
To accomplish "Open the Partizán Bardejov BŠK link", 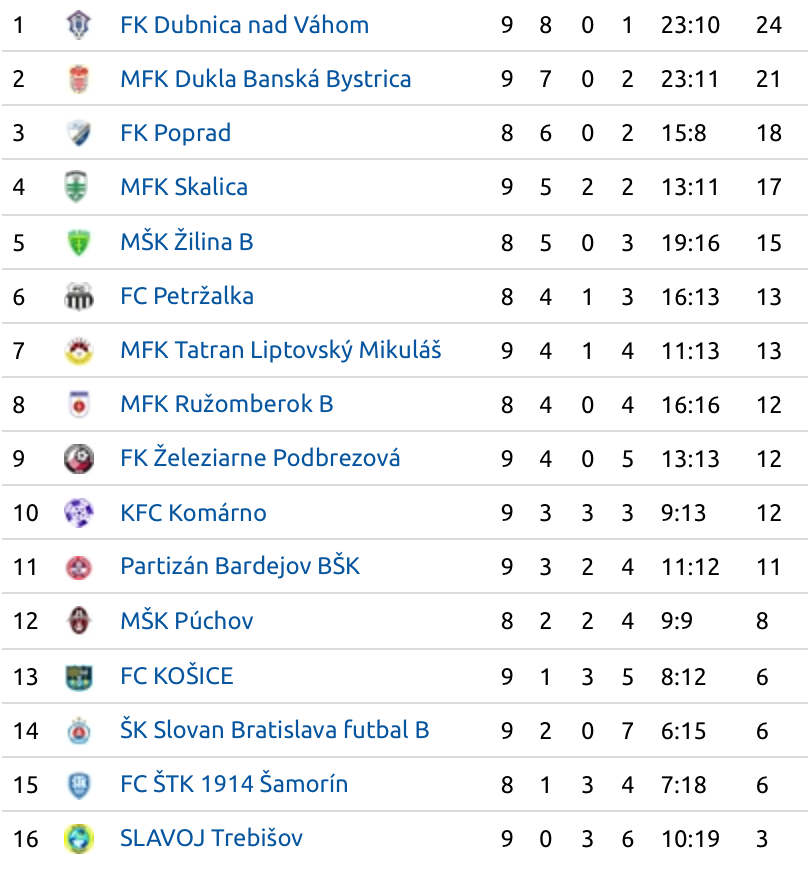I will [240, 566].
